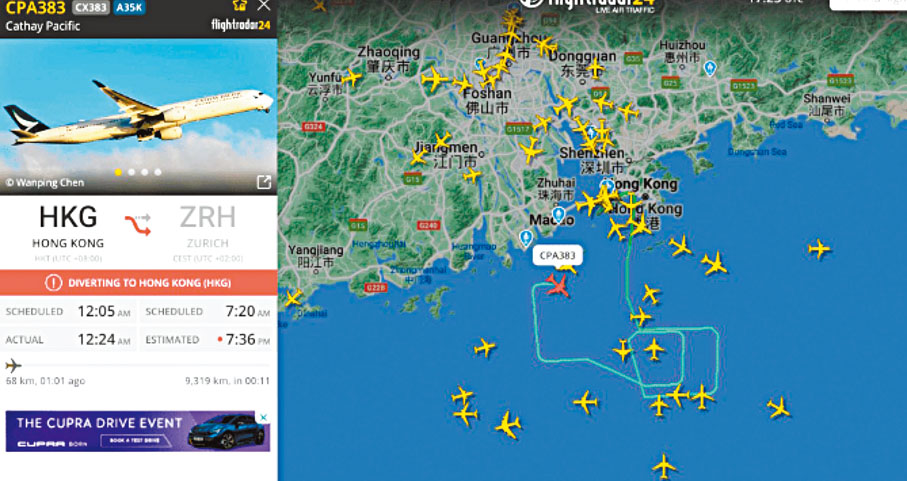Close the Cupra Drive Event ad
Viewport: 907px width, 481px height.
pos(263,417)
